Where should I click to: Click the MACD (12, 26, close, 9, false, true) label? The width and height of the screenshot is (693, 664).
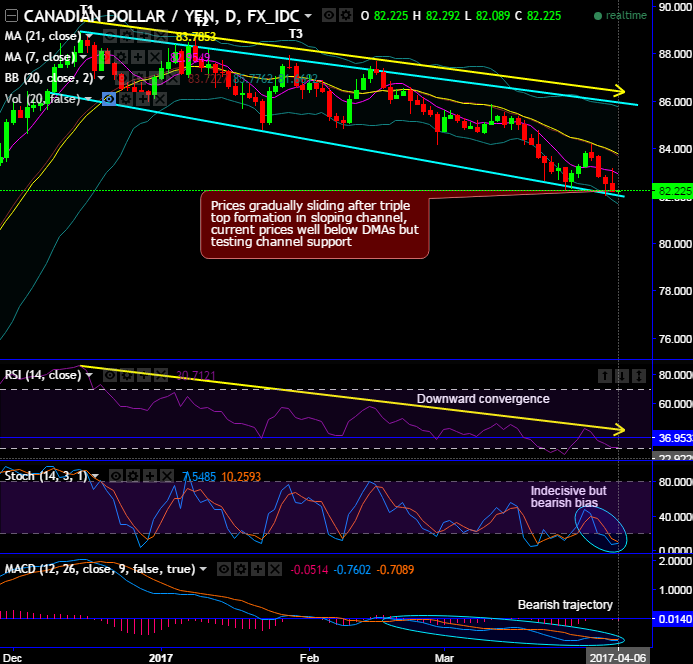(100, 569)
